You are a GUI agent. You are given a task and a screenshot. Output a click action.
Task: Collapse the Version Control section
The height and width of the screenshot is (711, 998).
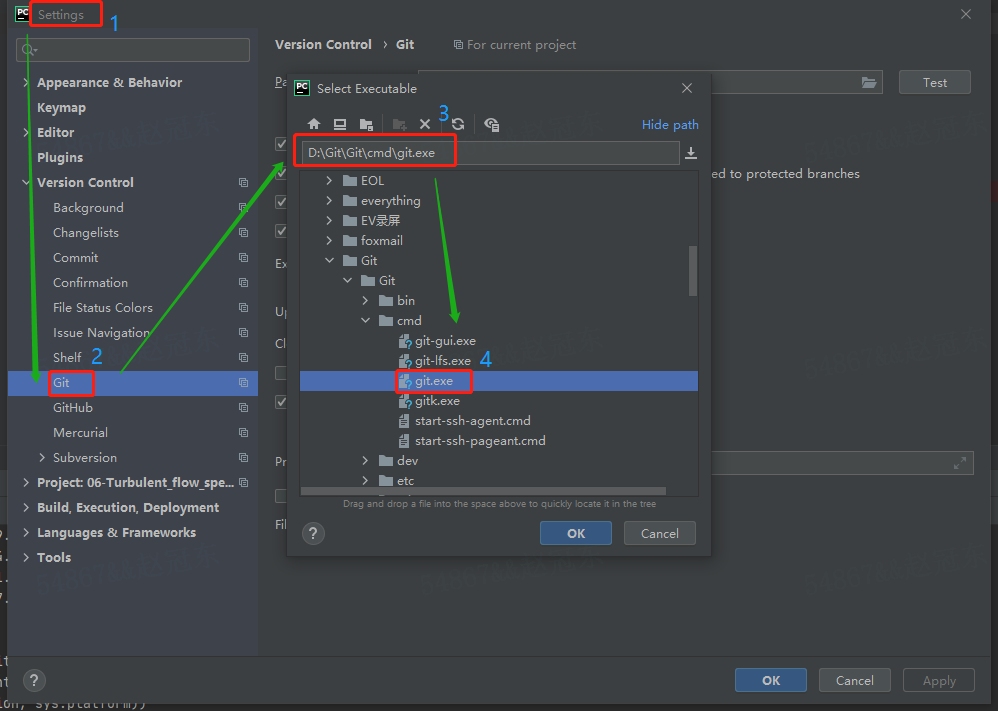[25, 183]
